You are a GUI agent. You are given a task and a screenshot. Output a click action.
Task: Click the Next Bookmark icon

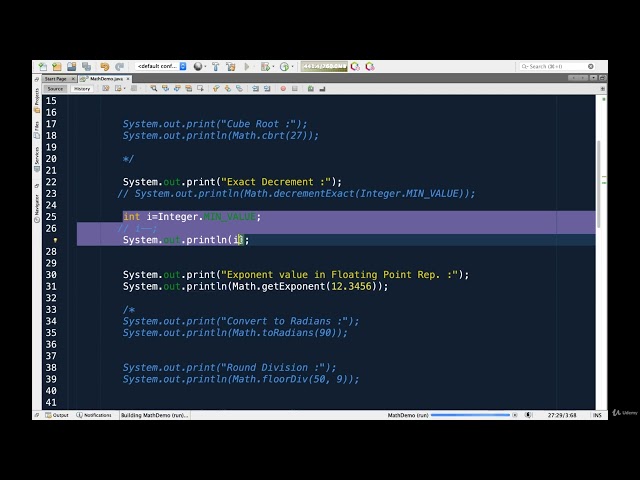pyautogui.click(x=228, y=89)
